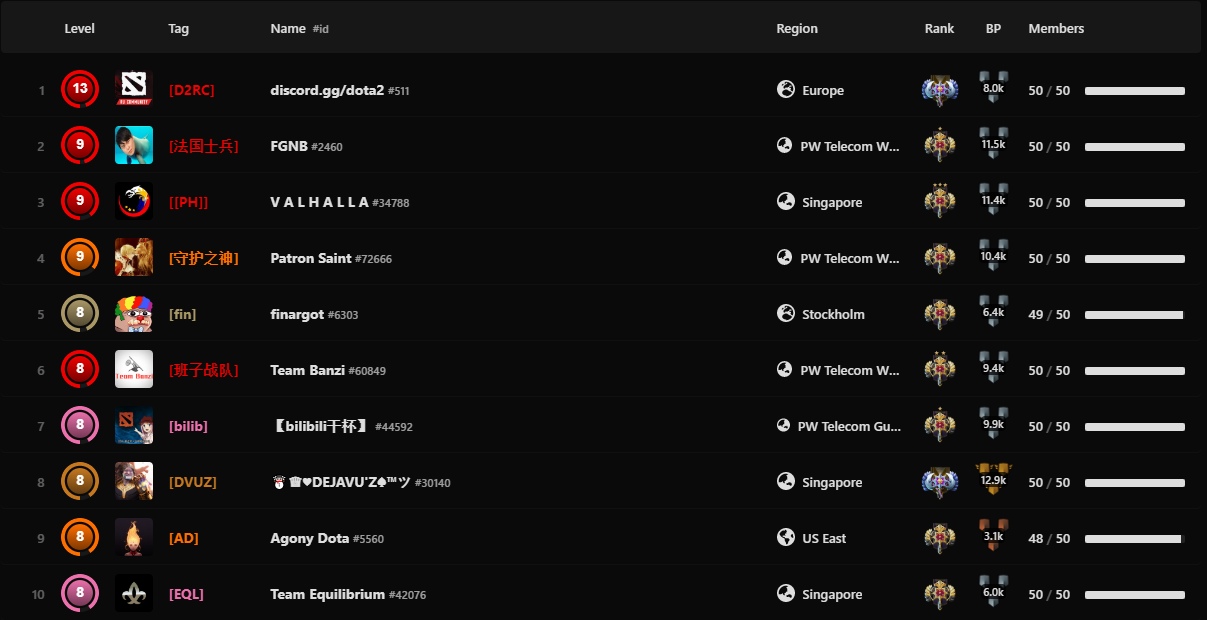Screen dimensions: 1207x620
Task: Click the [D2RC] guild tag
Action: (186, 89)
